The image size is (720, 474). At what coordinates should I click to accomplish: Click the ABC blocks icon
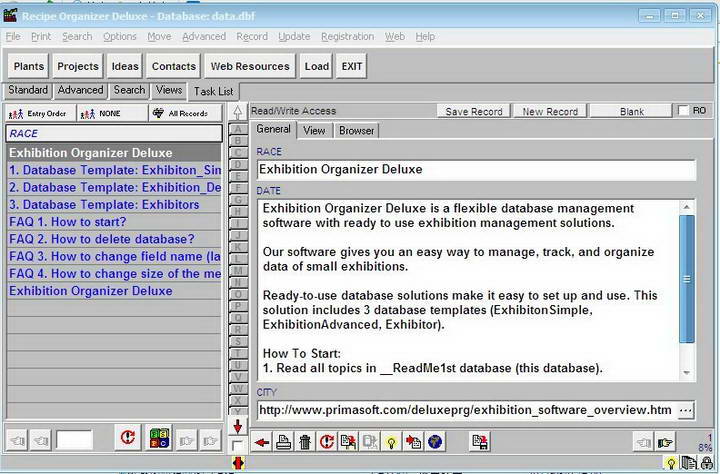coord(159,438)
